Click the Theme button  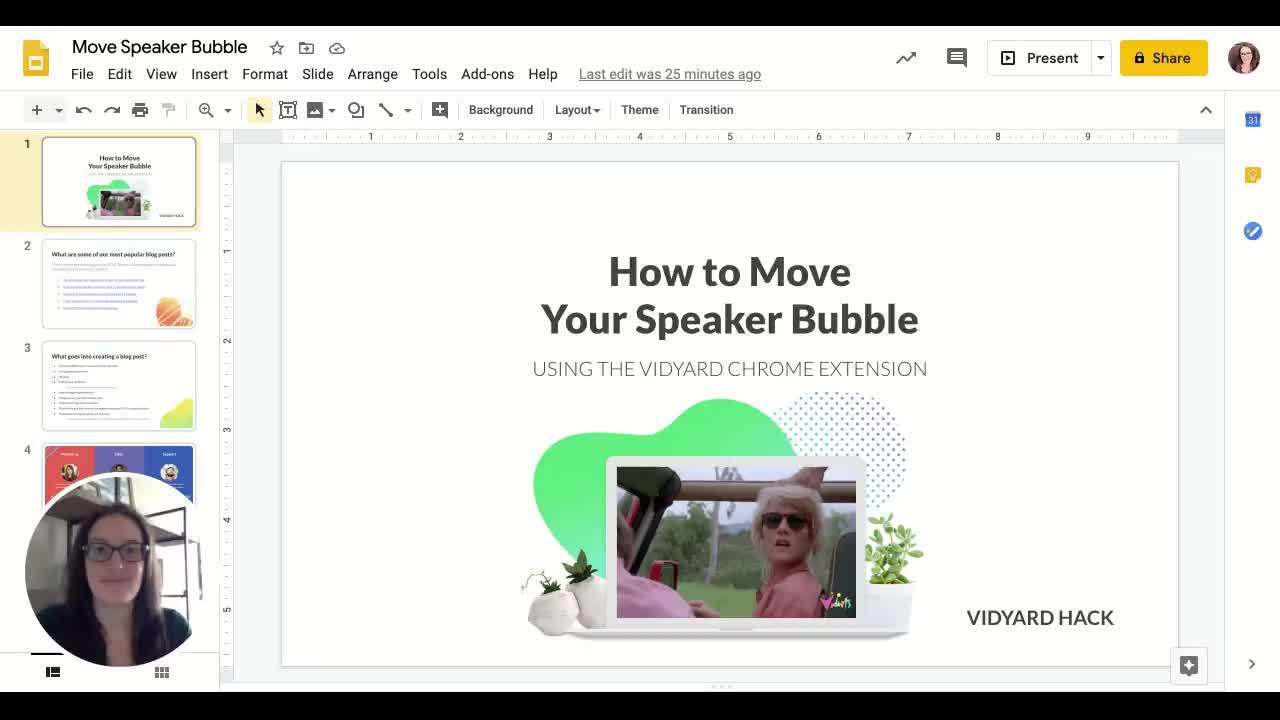[x=640, y=110]
